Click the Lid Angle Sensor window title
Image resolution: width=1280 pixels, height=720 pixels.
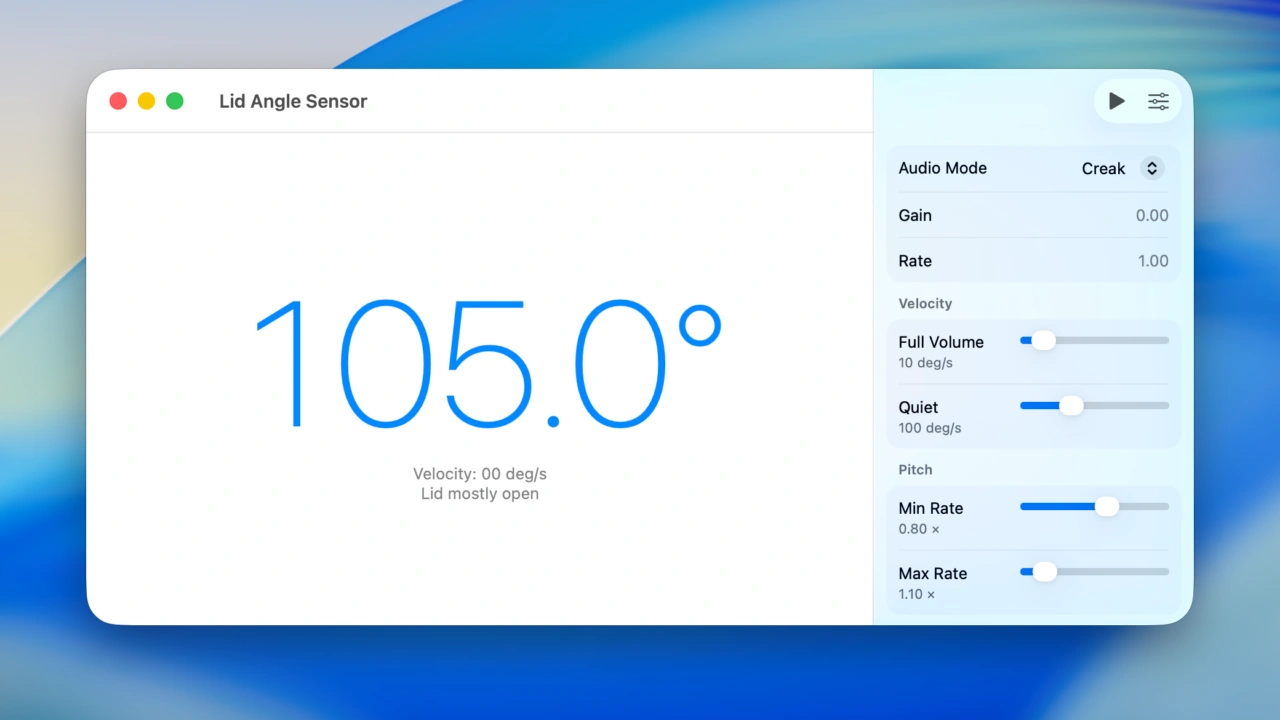pyautogui.click(x=293, y=101)
